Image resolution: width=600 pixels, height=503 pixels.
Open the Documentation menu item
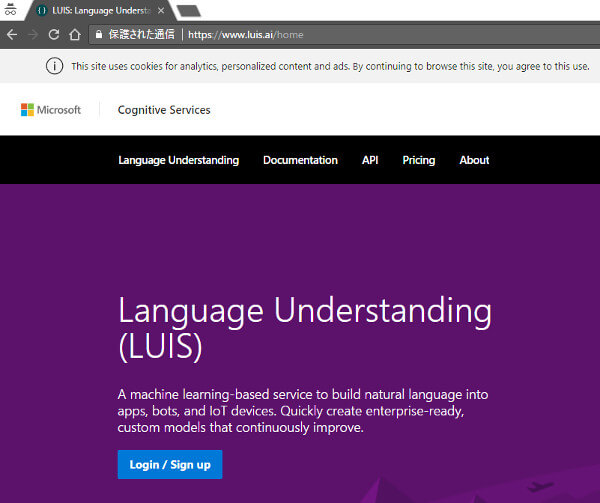300,160
